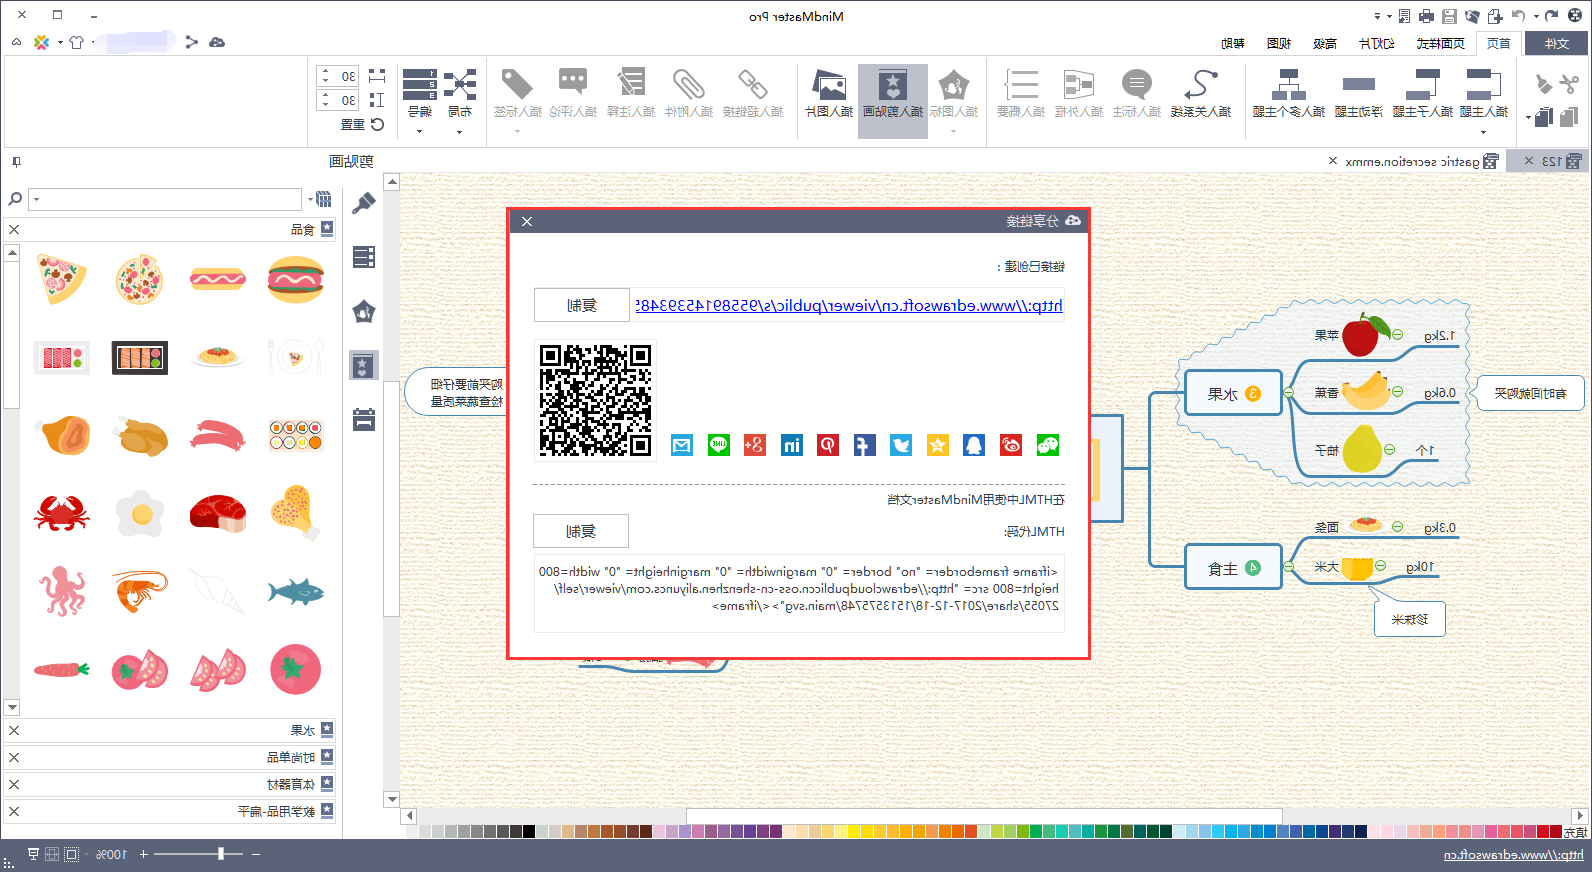Open the clipart library grid dropdown

[x=310, y=199]
